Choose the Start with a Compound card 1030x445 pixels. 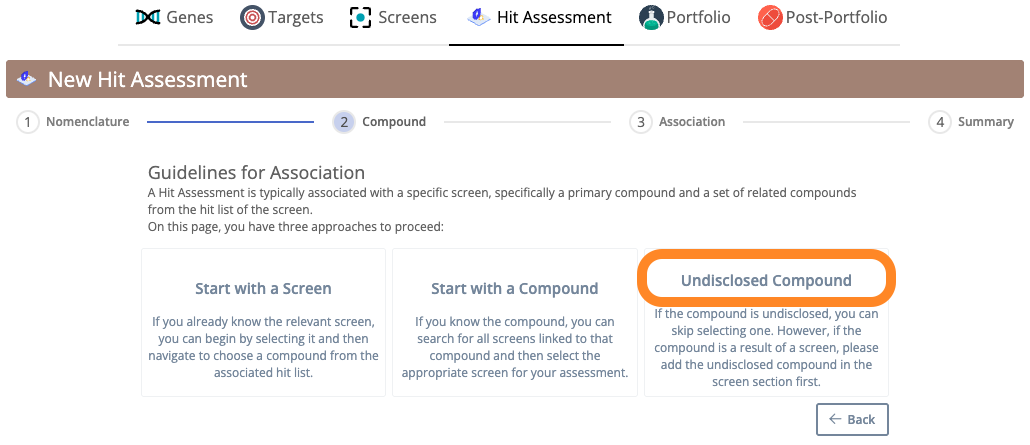515,322
